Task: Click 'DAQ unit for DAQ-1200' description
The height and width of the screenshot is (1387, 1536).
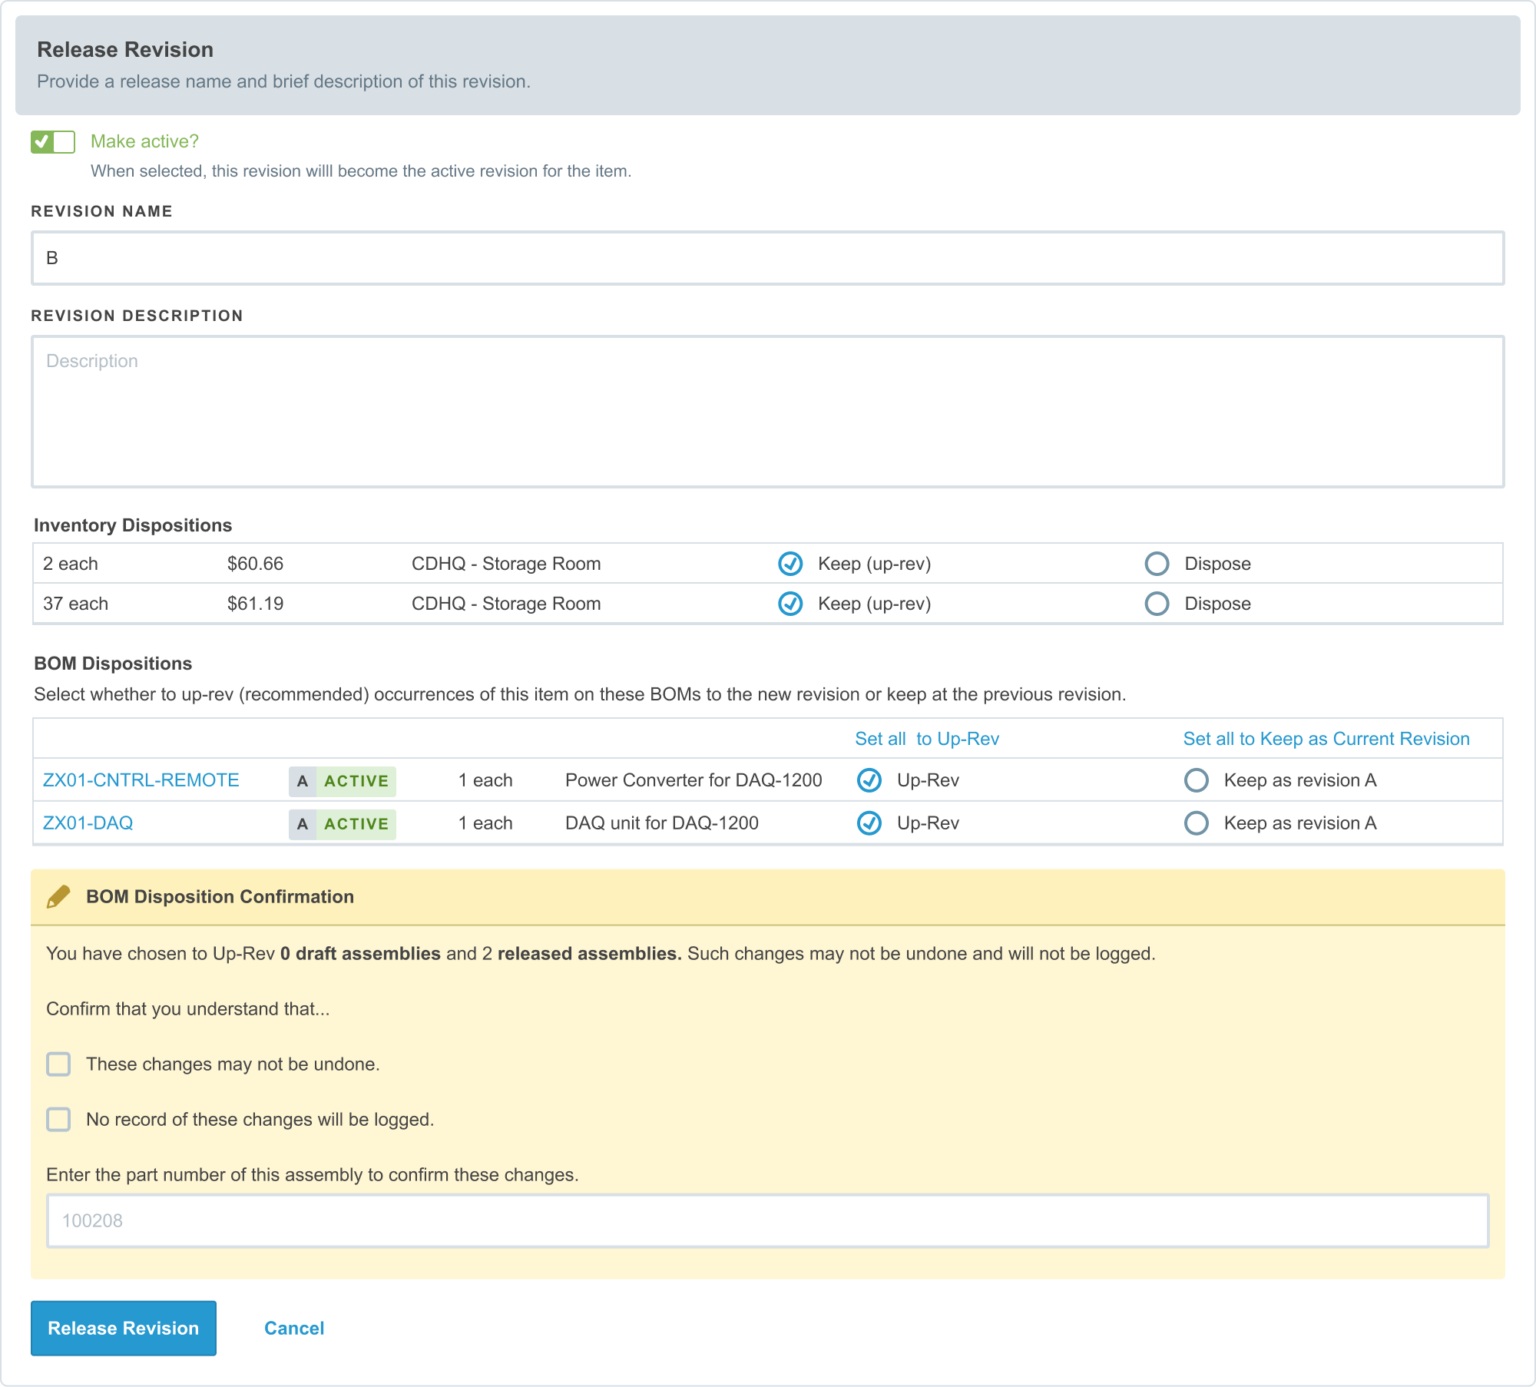Action: click(x=662, y=823)
